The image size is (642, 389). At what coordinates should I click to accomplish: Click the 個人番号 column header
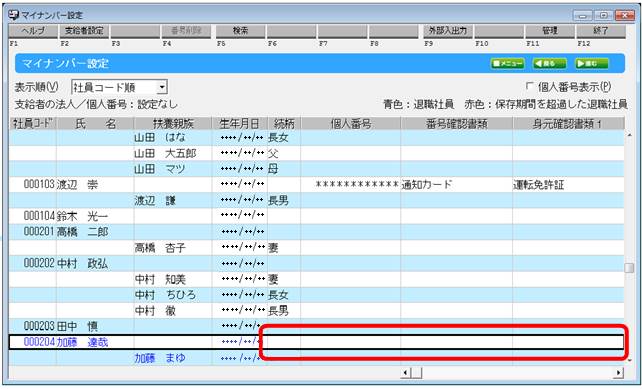pyautogui.click(x=350, y=123)
